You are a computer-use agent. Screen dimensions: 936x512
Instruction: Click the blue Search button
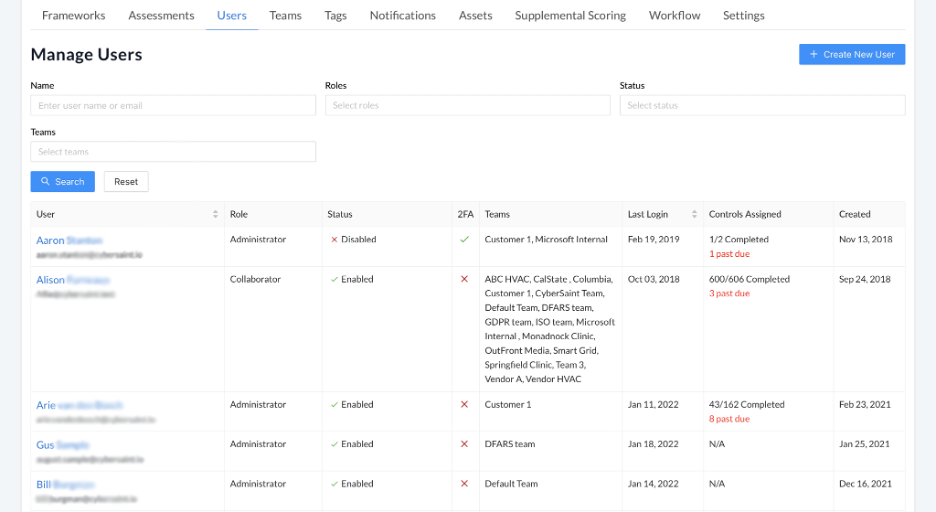(63, 182)
